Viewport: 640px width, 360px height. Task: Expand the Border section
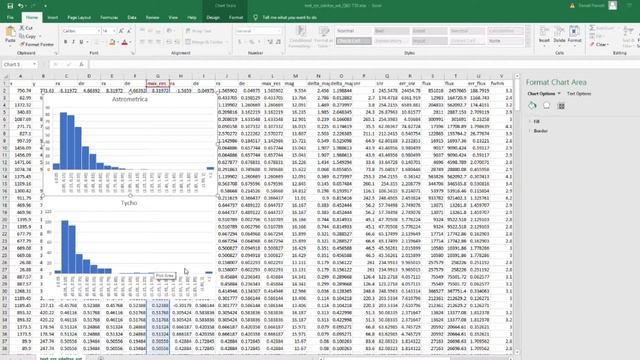[x=540, y=131]
